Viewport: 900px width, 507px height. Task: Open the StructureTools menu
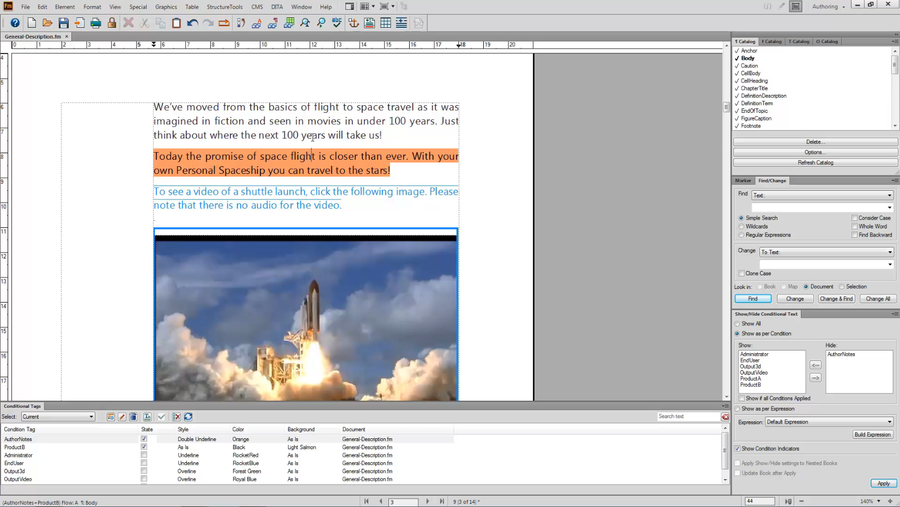point(224,7)
